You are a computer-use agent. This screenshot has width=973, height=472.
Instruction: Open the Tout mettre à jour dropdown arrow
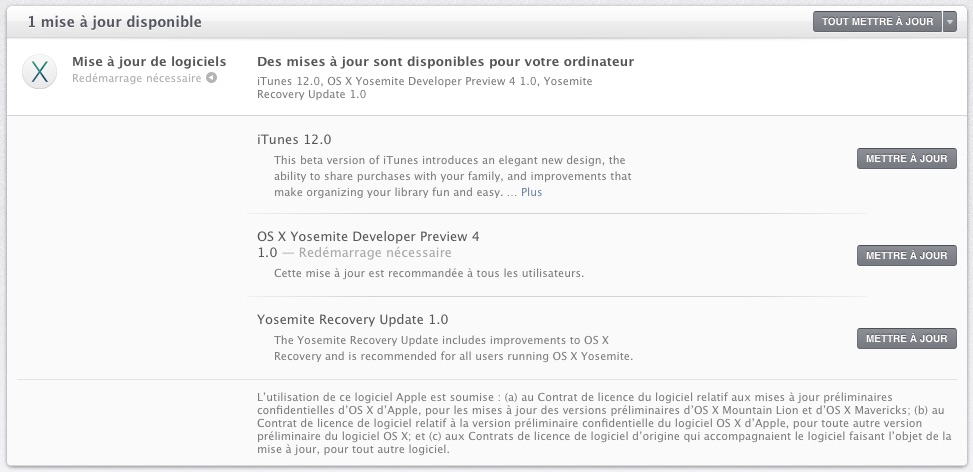tap(949, 22)
